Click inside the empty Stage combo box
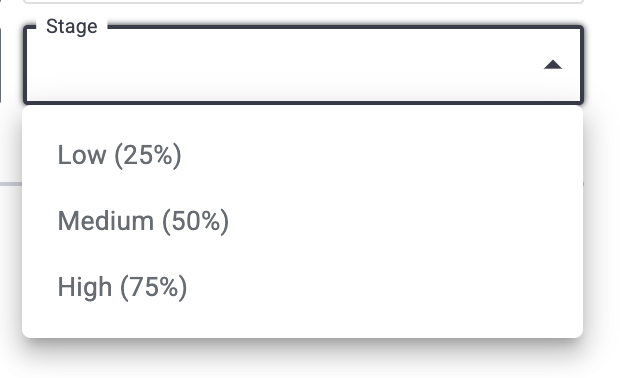620x378 pixels. pyautogui.click(x=303, y=65)
